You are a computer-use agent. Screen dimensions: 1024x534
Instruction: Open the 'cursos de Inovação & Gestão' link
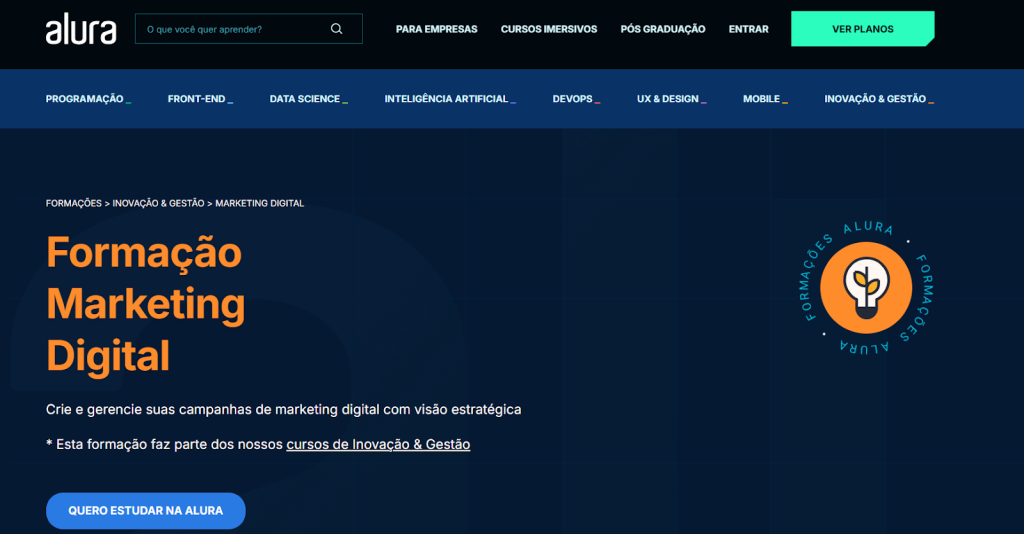coord(378,444)
